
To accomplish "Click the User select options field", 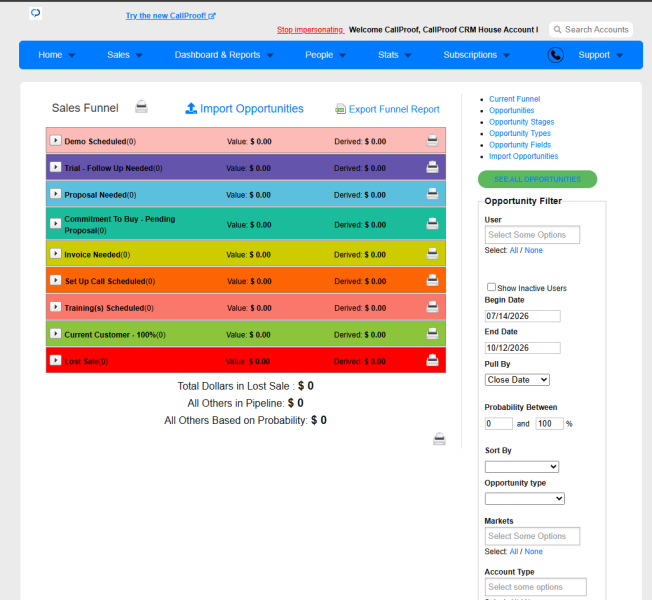I will click(532, 235).
